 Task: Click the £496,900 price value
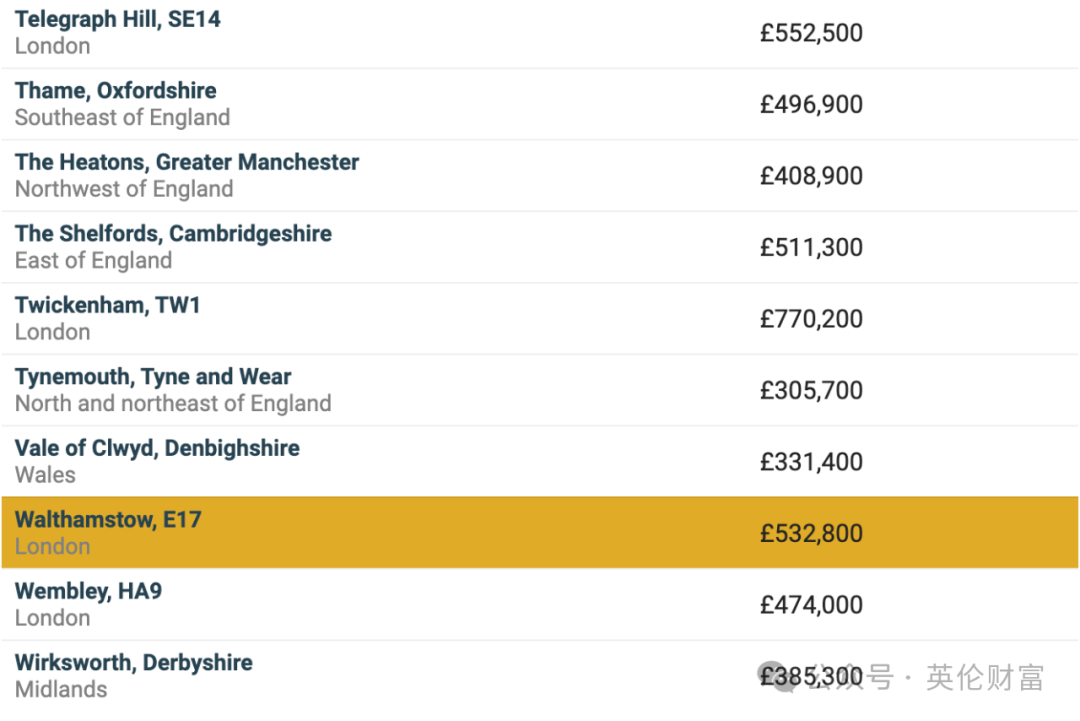point(811,105)
